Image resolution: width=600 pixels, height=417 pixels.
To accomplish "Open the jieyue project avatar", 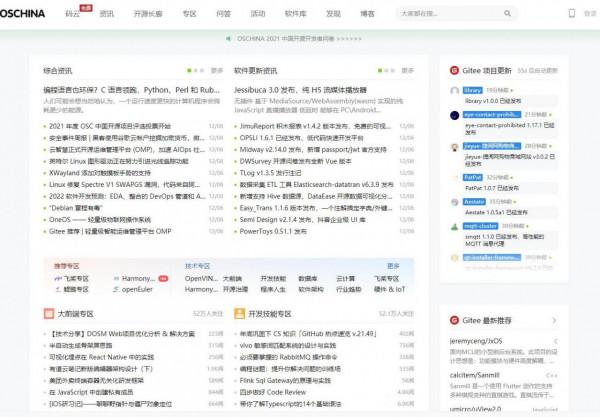I will coord(455,147).
